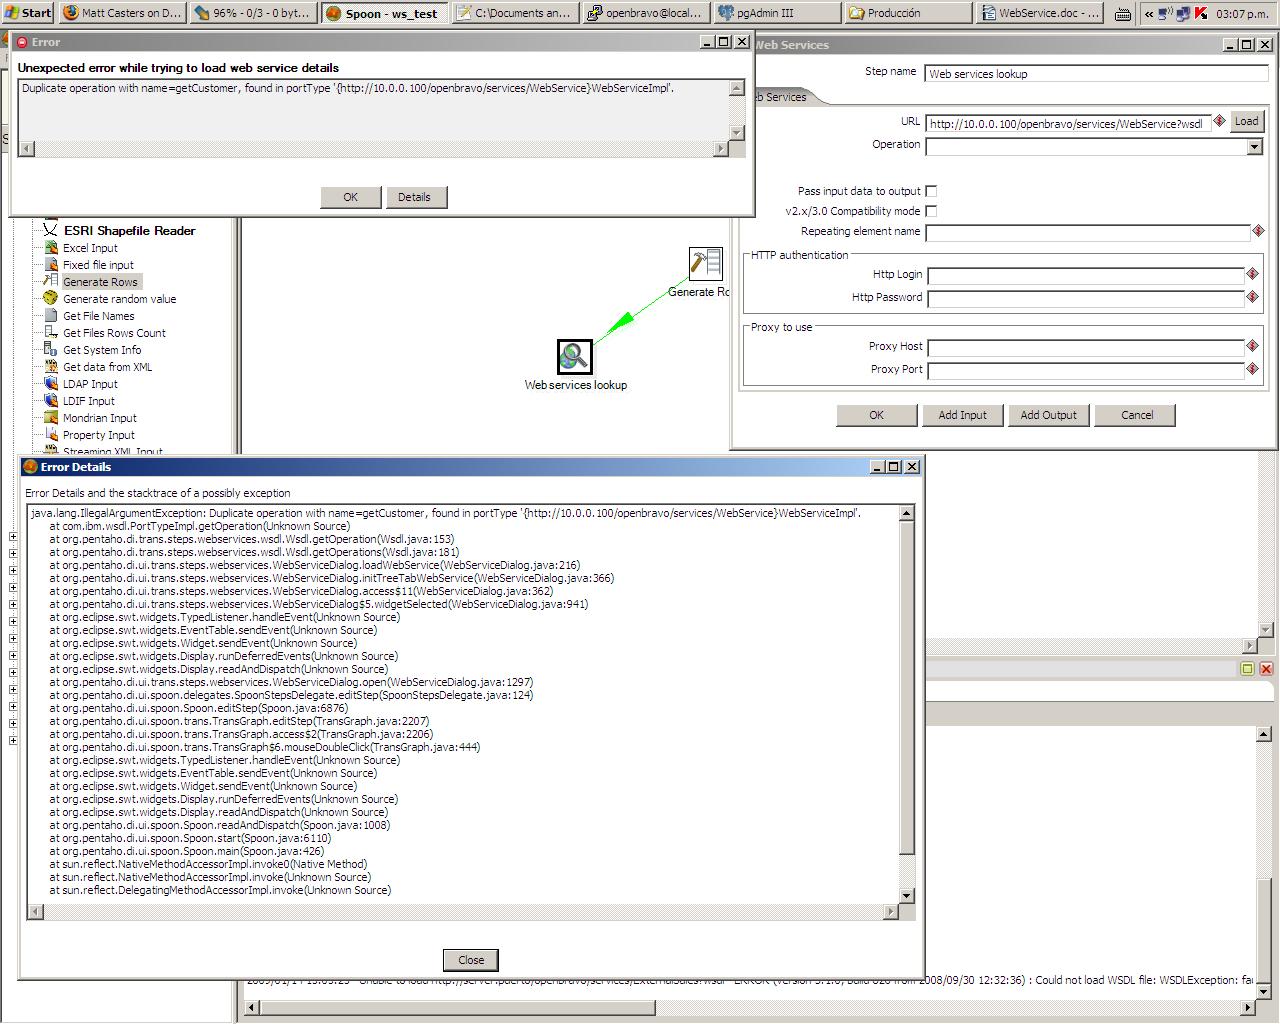Click the Load button next to URL
The image size is (1280, 1024).
1246,122
